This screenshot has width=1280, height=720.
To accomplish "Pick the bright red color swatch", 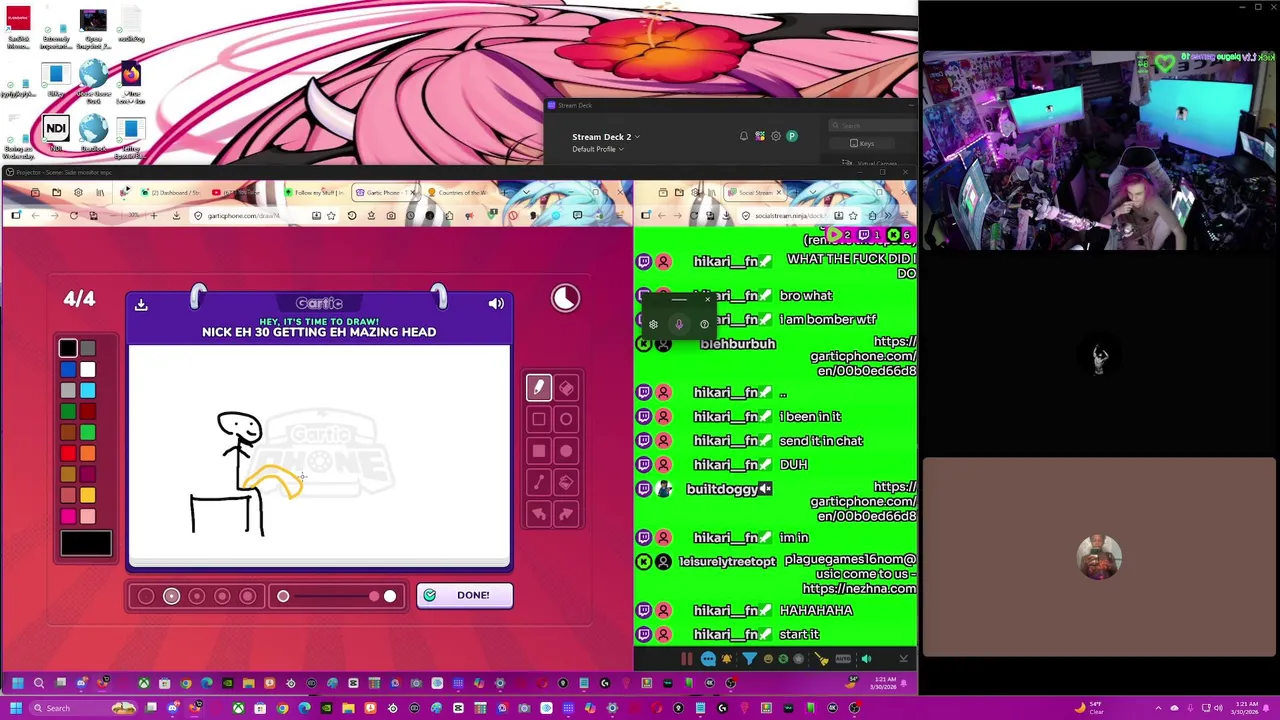I will pos(67,453).
